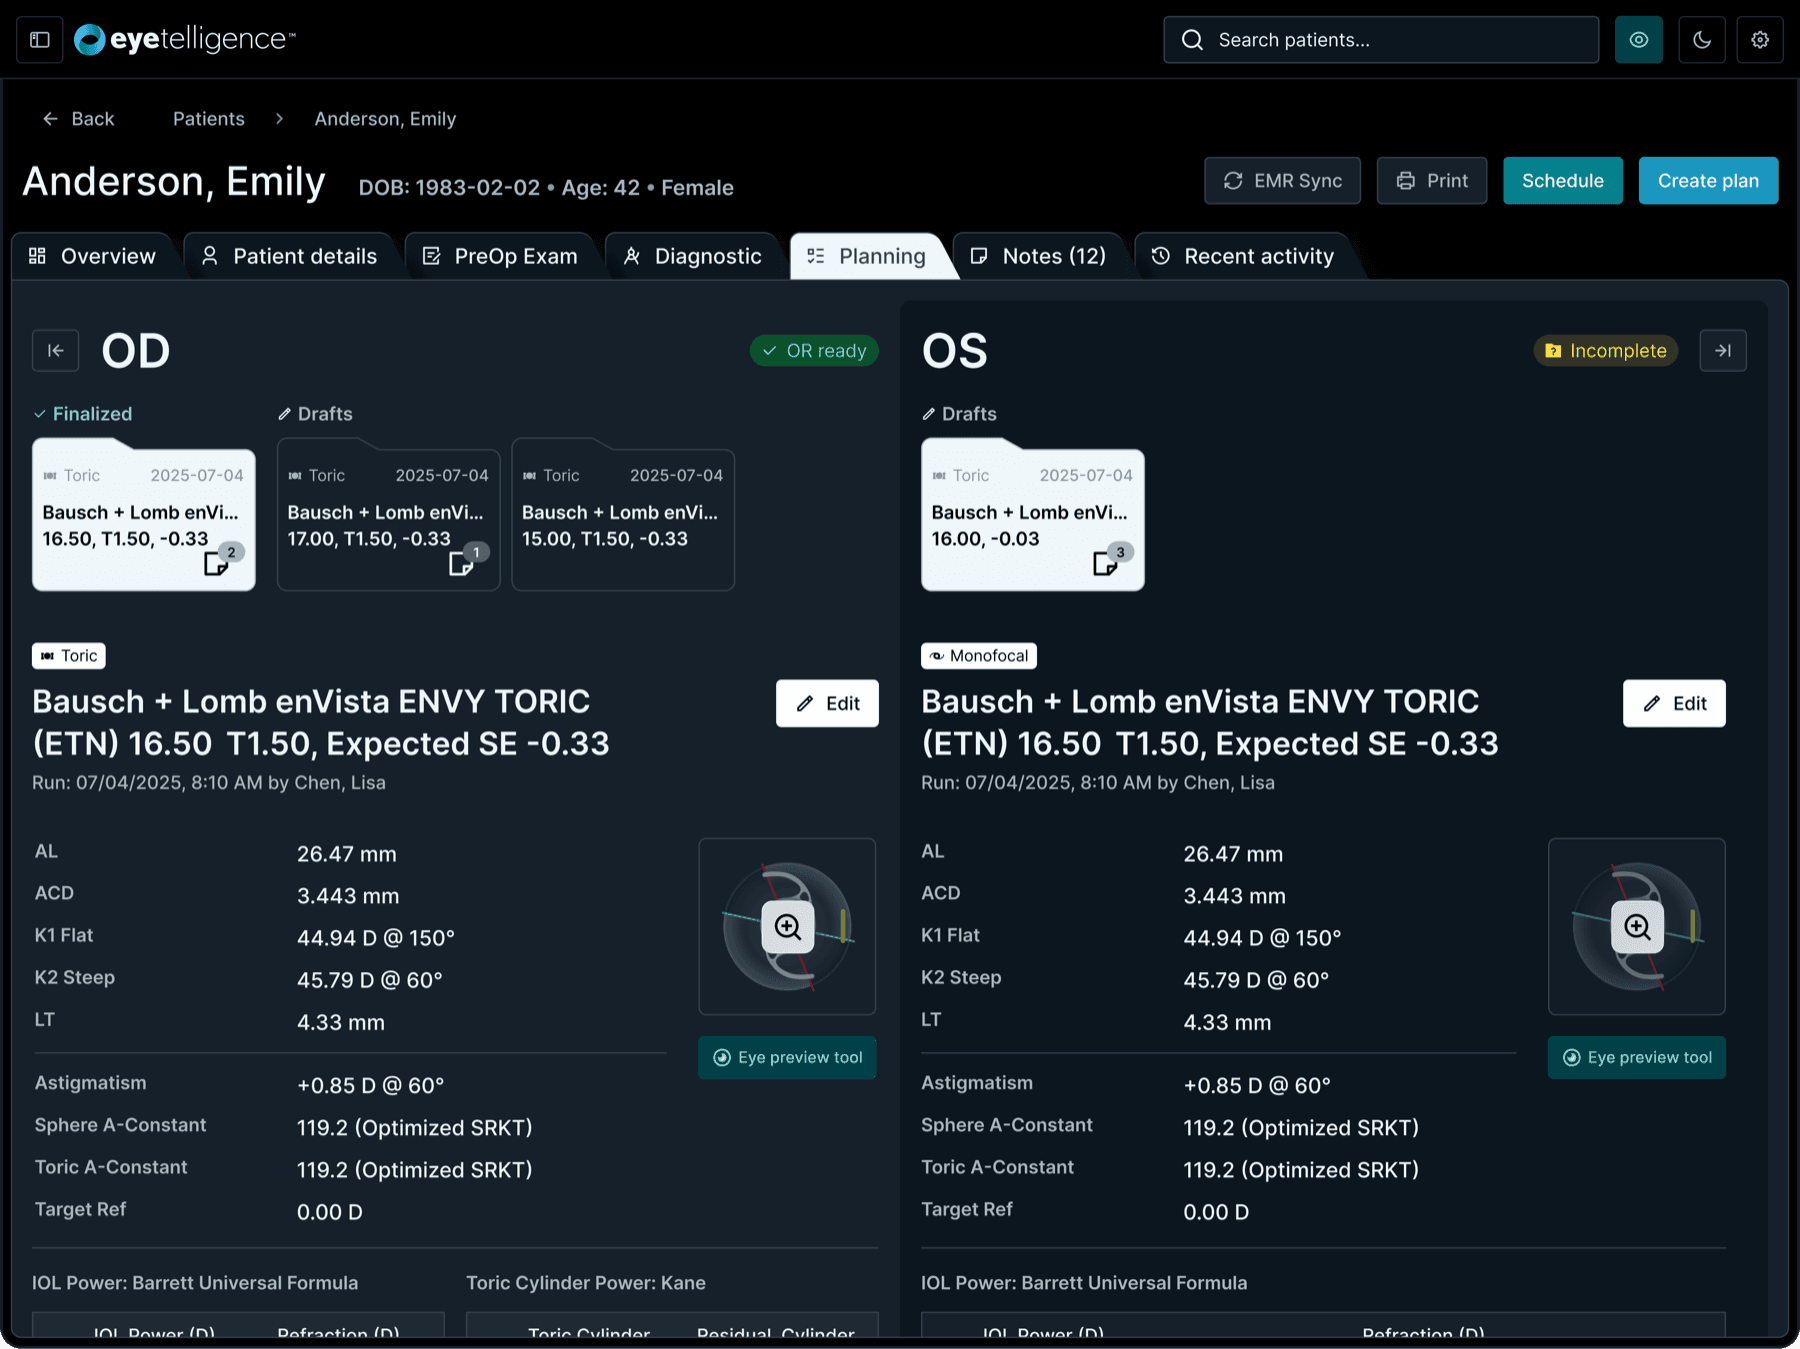Edit the OS plan
This screenshot has height=1349, width=1800.
coord(1674,704)
